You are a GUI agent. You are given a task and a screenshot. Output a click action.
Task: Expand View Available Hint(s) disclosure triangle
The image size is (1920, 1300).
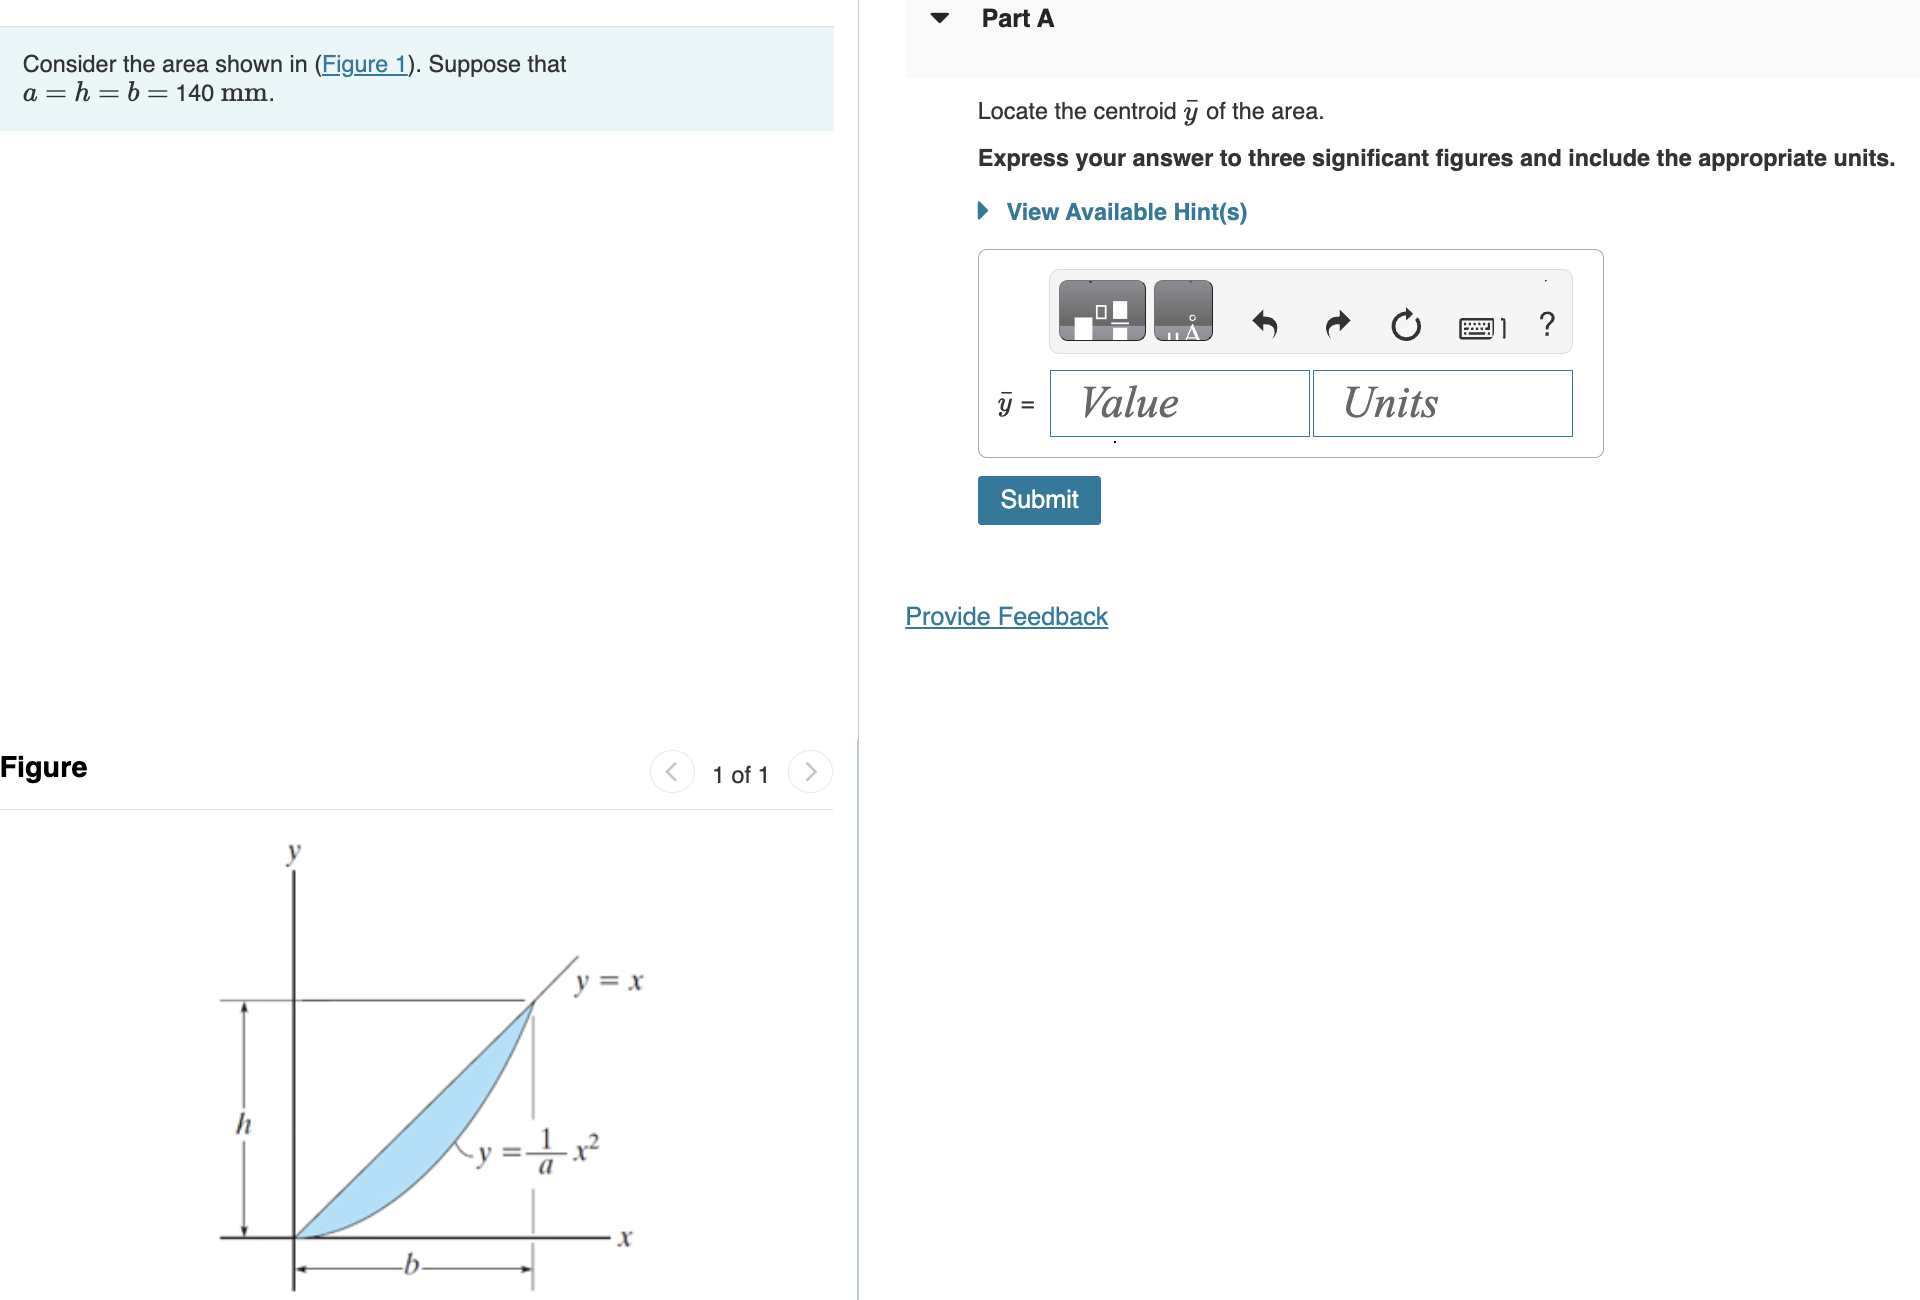981,211
